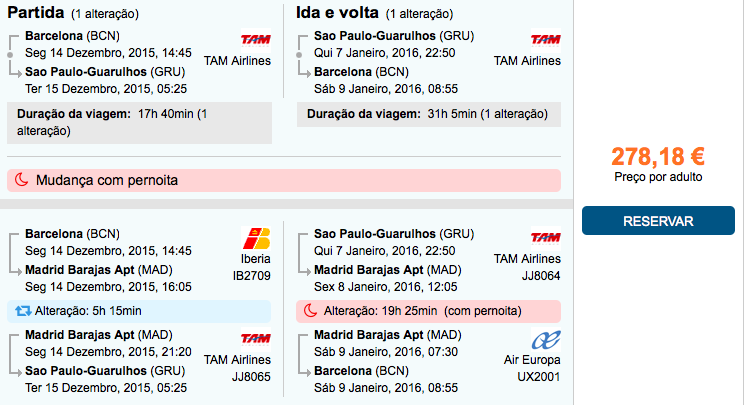The image size is (745, 405).
Task: Click moon icon next to Alteração 19h 25min
Action: coord(310,311)
